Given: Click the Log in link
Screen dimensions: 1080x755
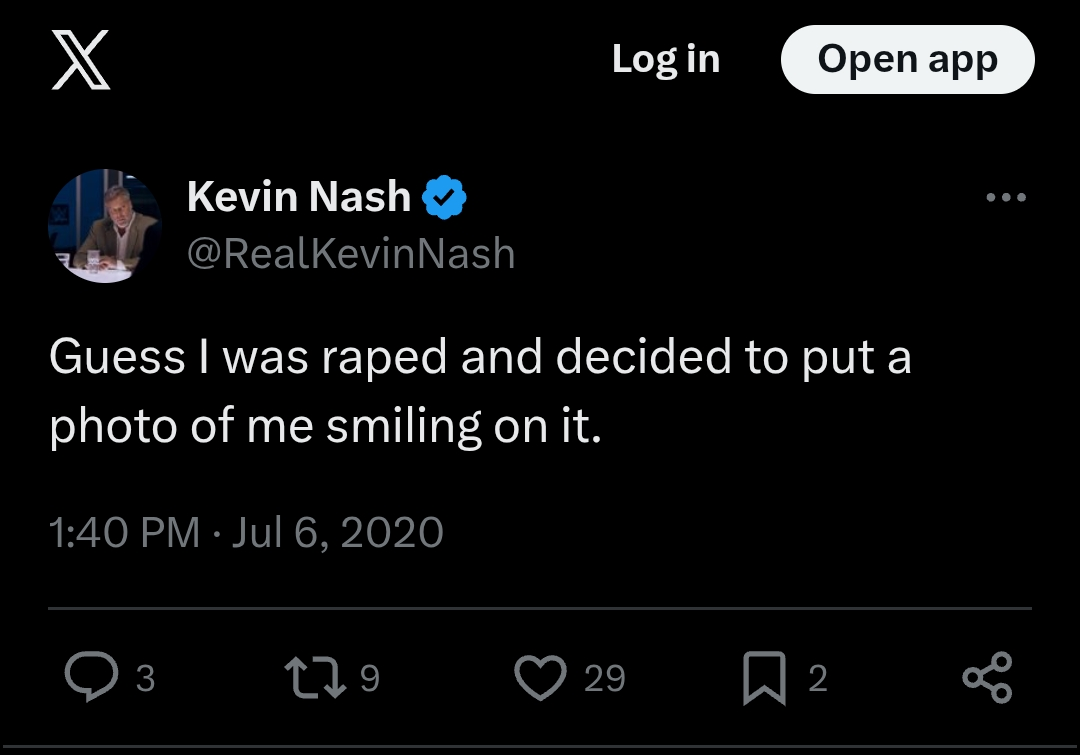Looking at the screenshot, I should pyautogui.click(x=665, y=59).
